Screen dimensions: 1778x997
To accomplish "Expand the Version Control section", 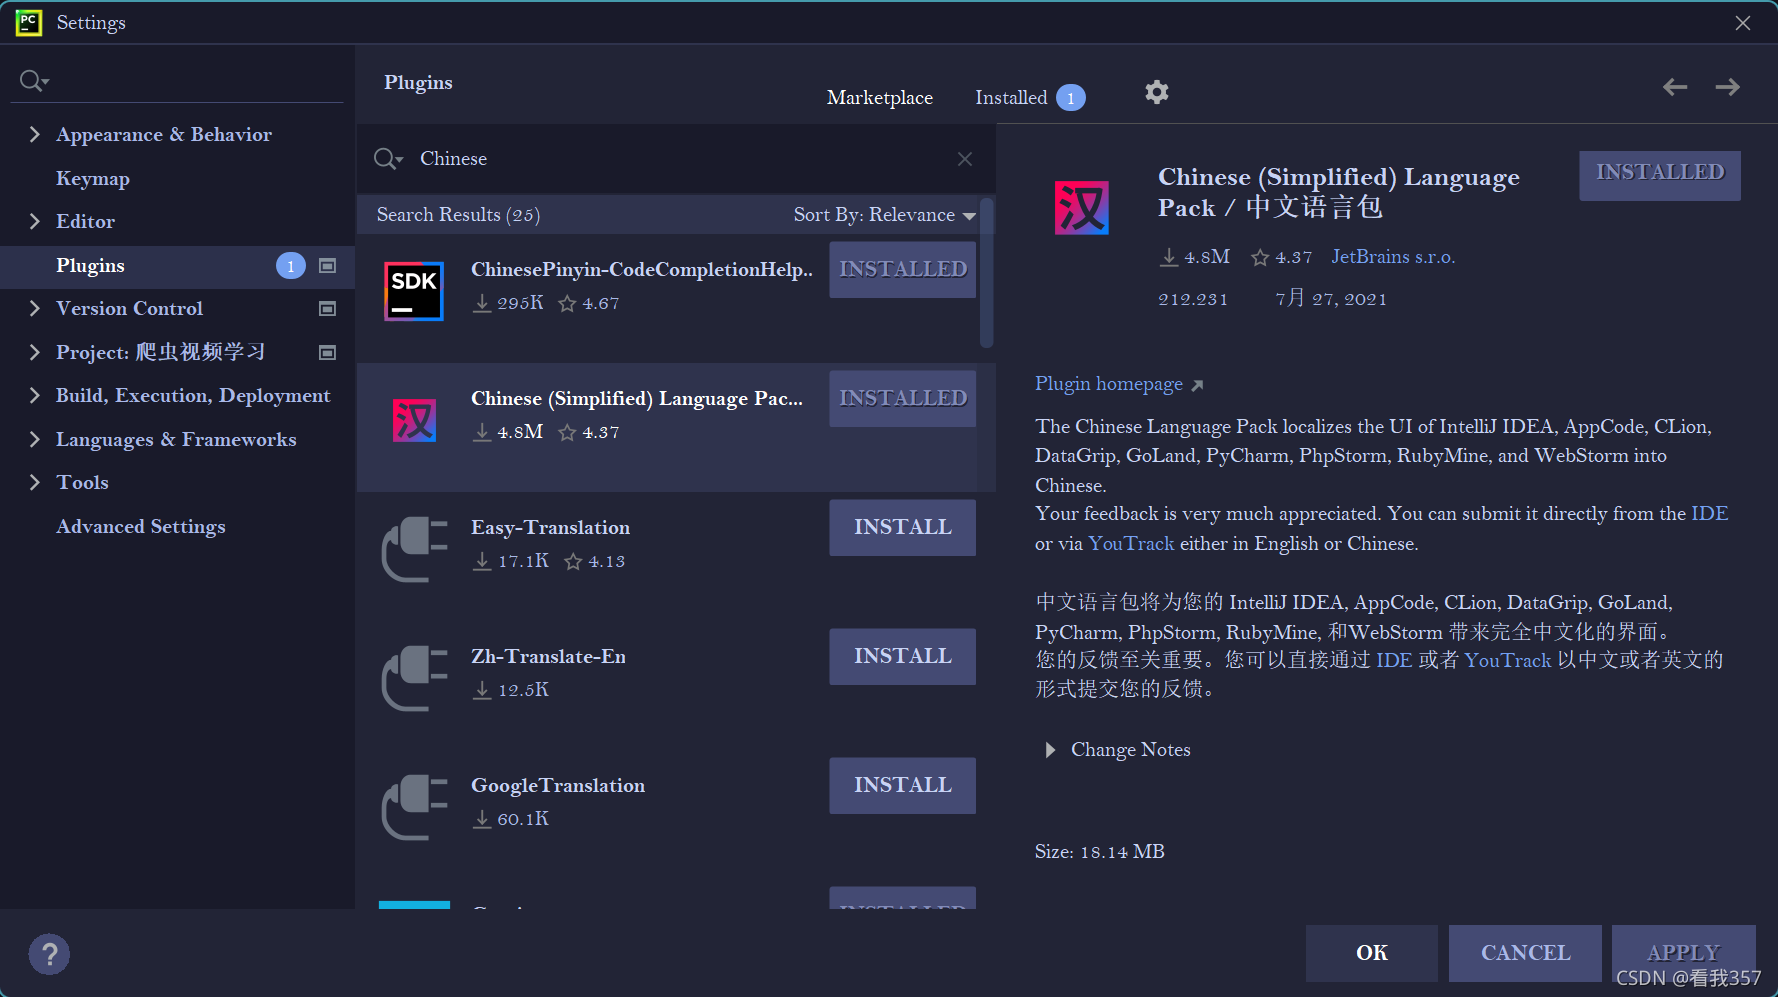I will point(35,308).
